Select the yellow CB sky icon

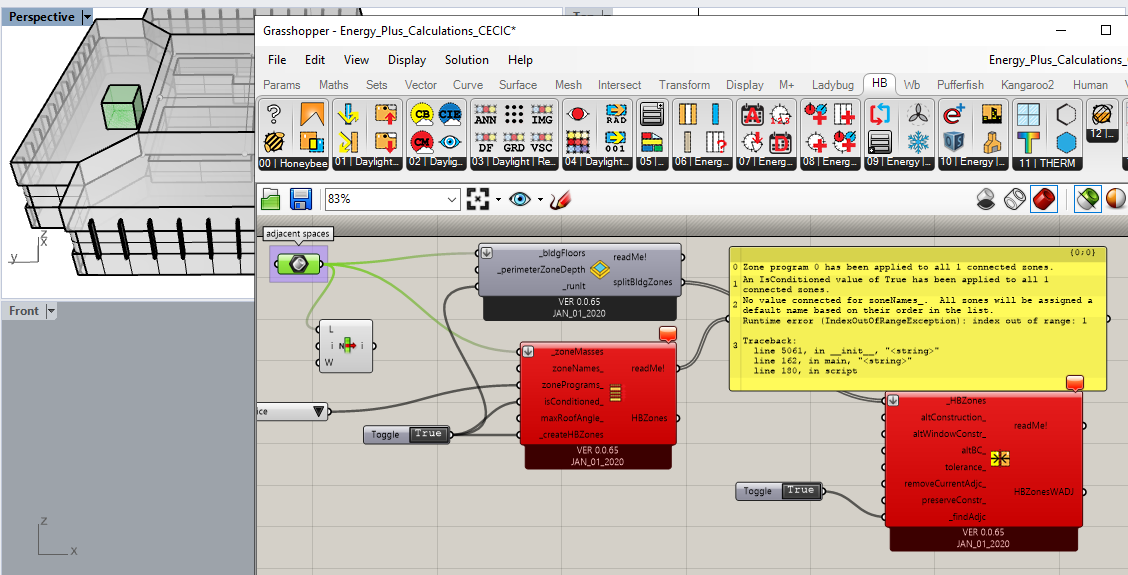422,114
